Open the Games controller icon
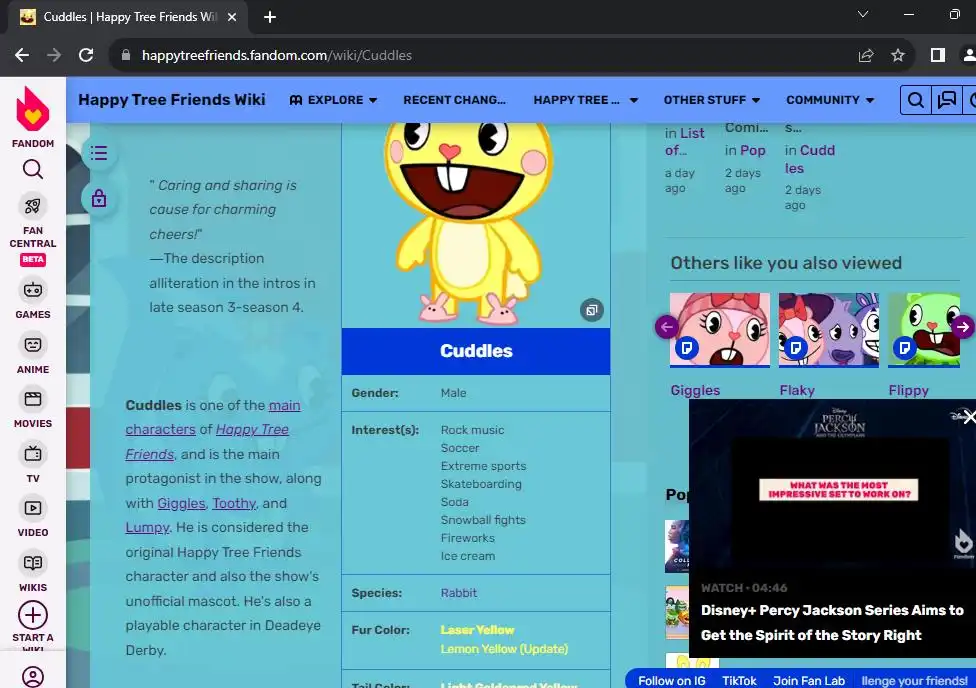Viewport: 976px width, 688px height. [32, 290]
